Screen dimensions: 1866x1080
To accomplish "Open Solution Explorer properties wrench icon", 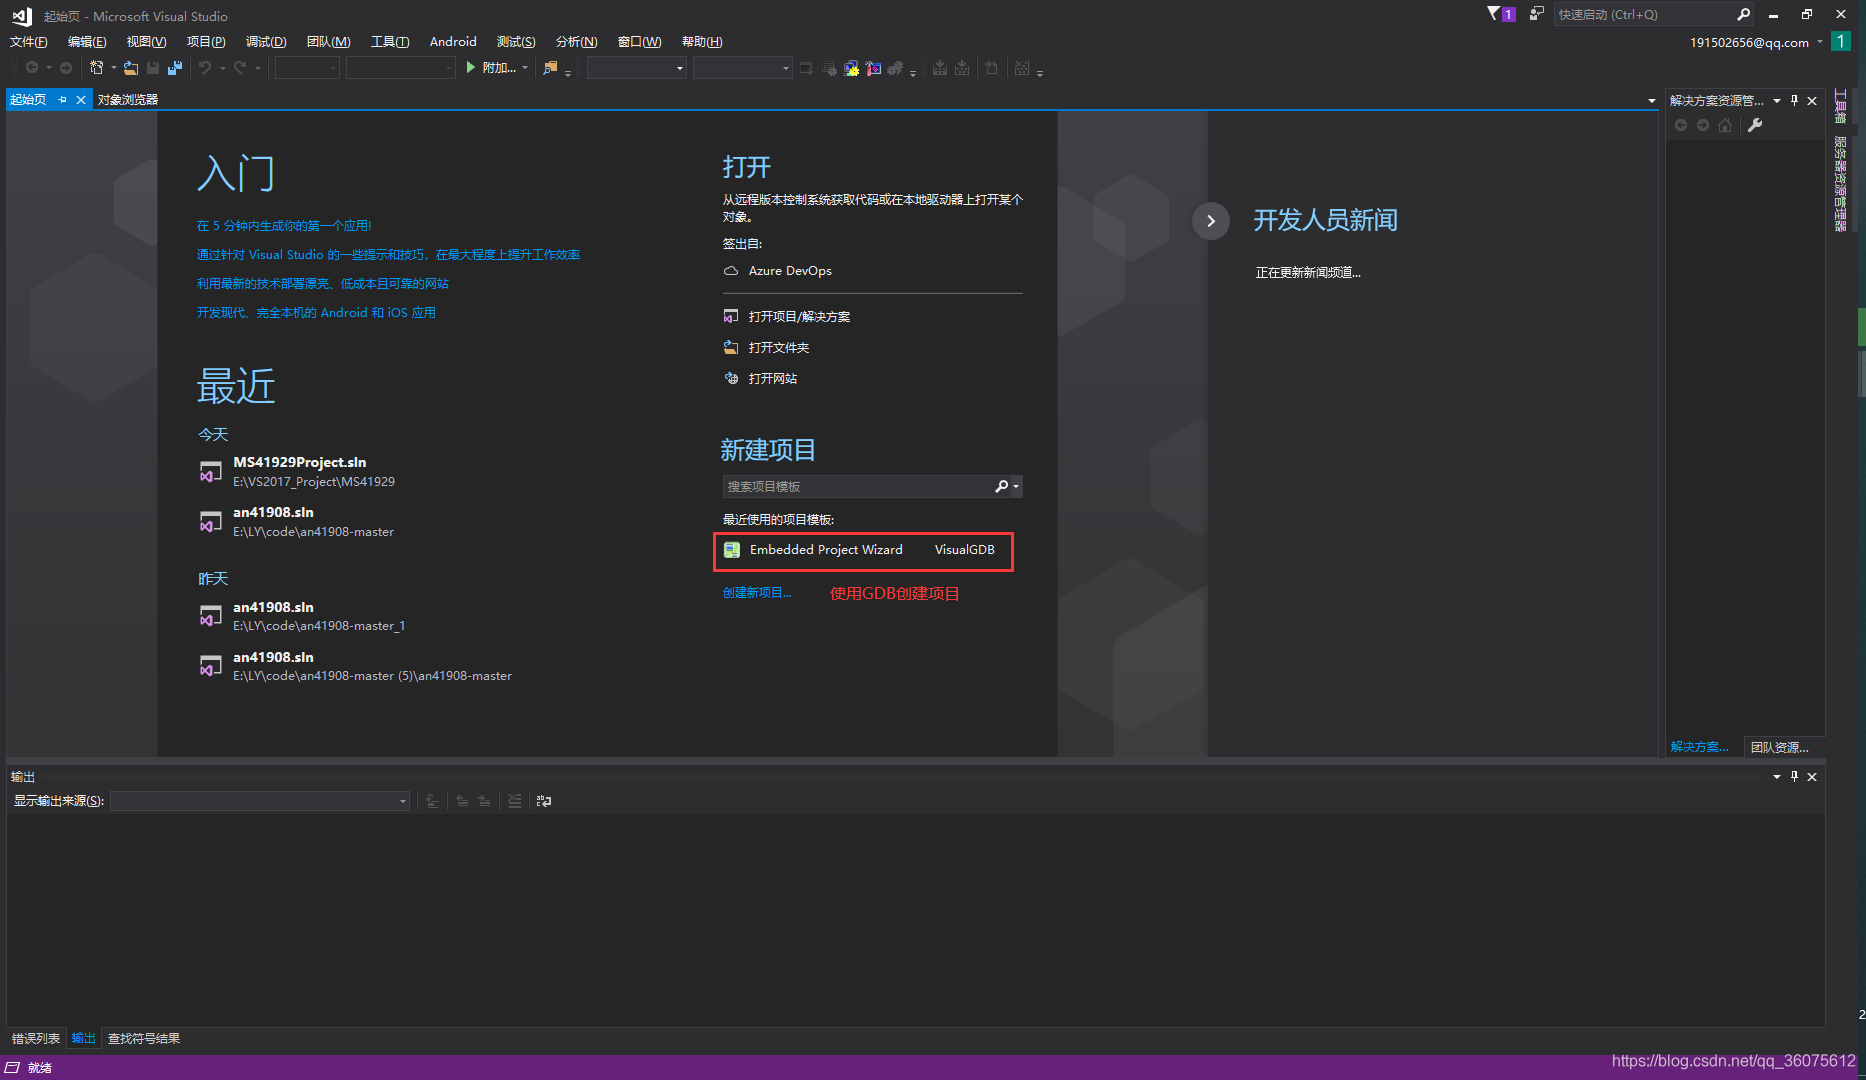I will click(x=1755, y=125).
